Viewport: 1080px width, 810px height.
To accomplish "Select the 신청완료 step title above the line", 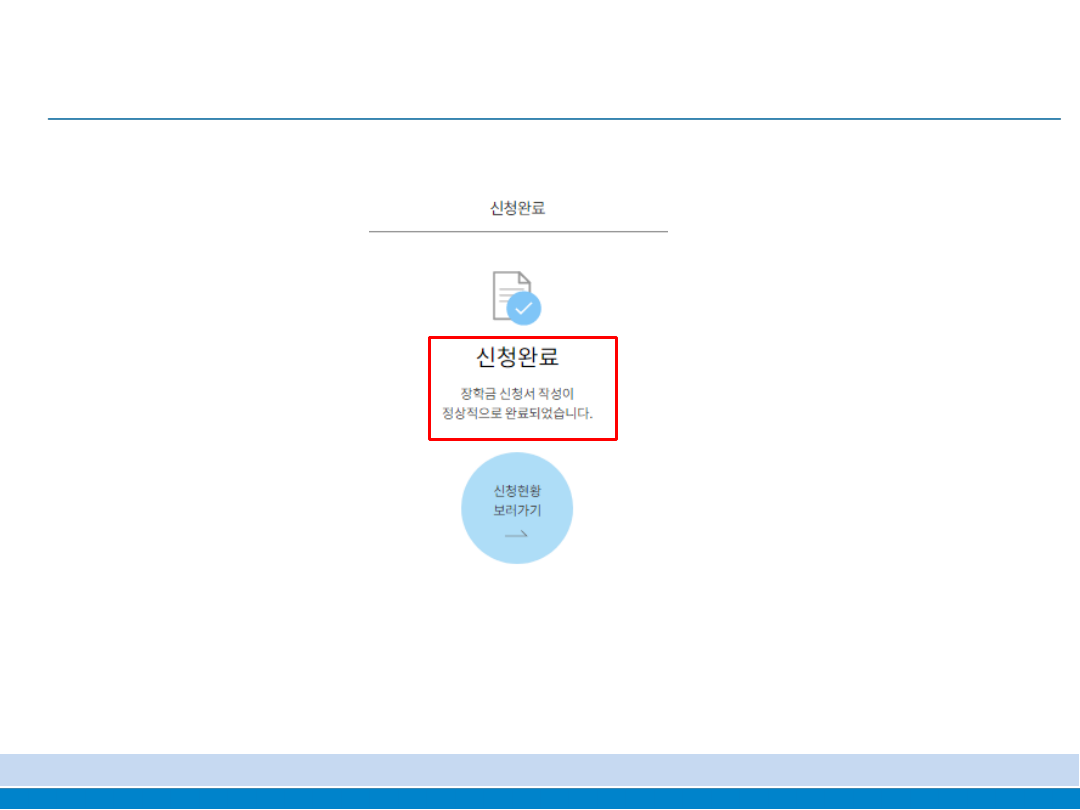I will pos(517,208).
